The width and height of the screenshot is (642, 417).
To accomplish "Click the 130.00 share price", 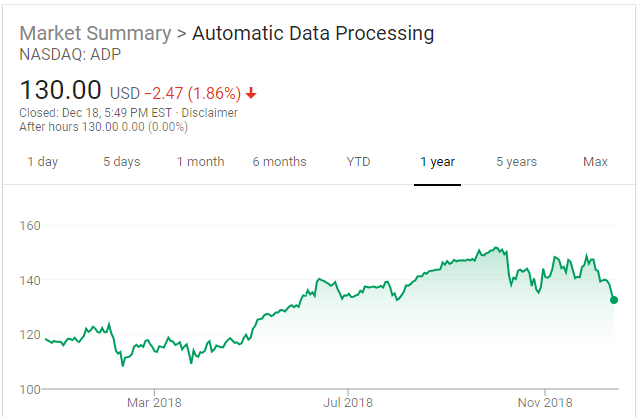I will pyautogui.click(x=61, y=91).
